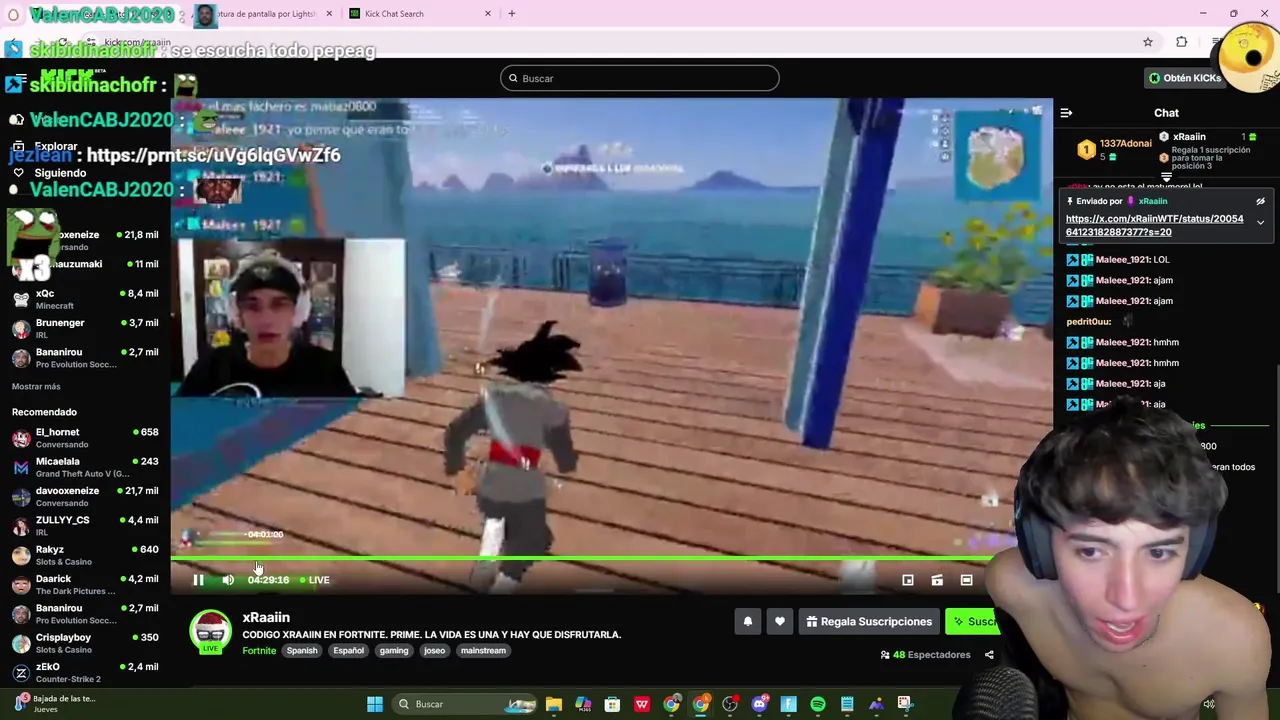Select the gaming tag
The width and height of the screenshot is (1280, 720).
394,651
